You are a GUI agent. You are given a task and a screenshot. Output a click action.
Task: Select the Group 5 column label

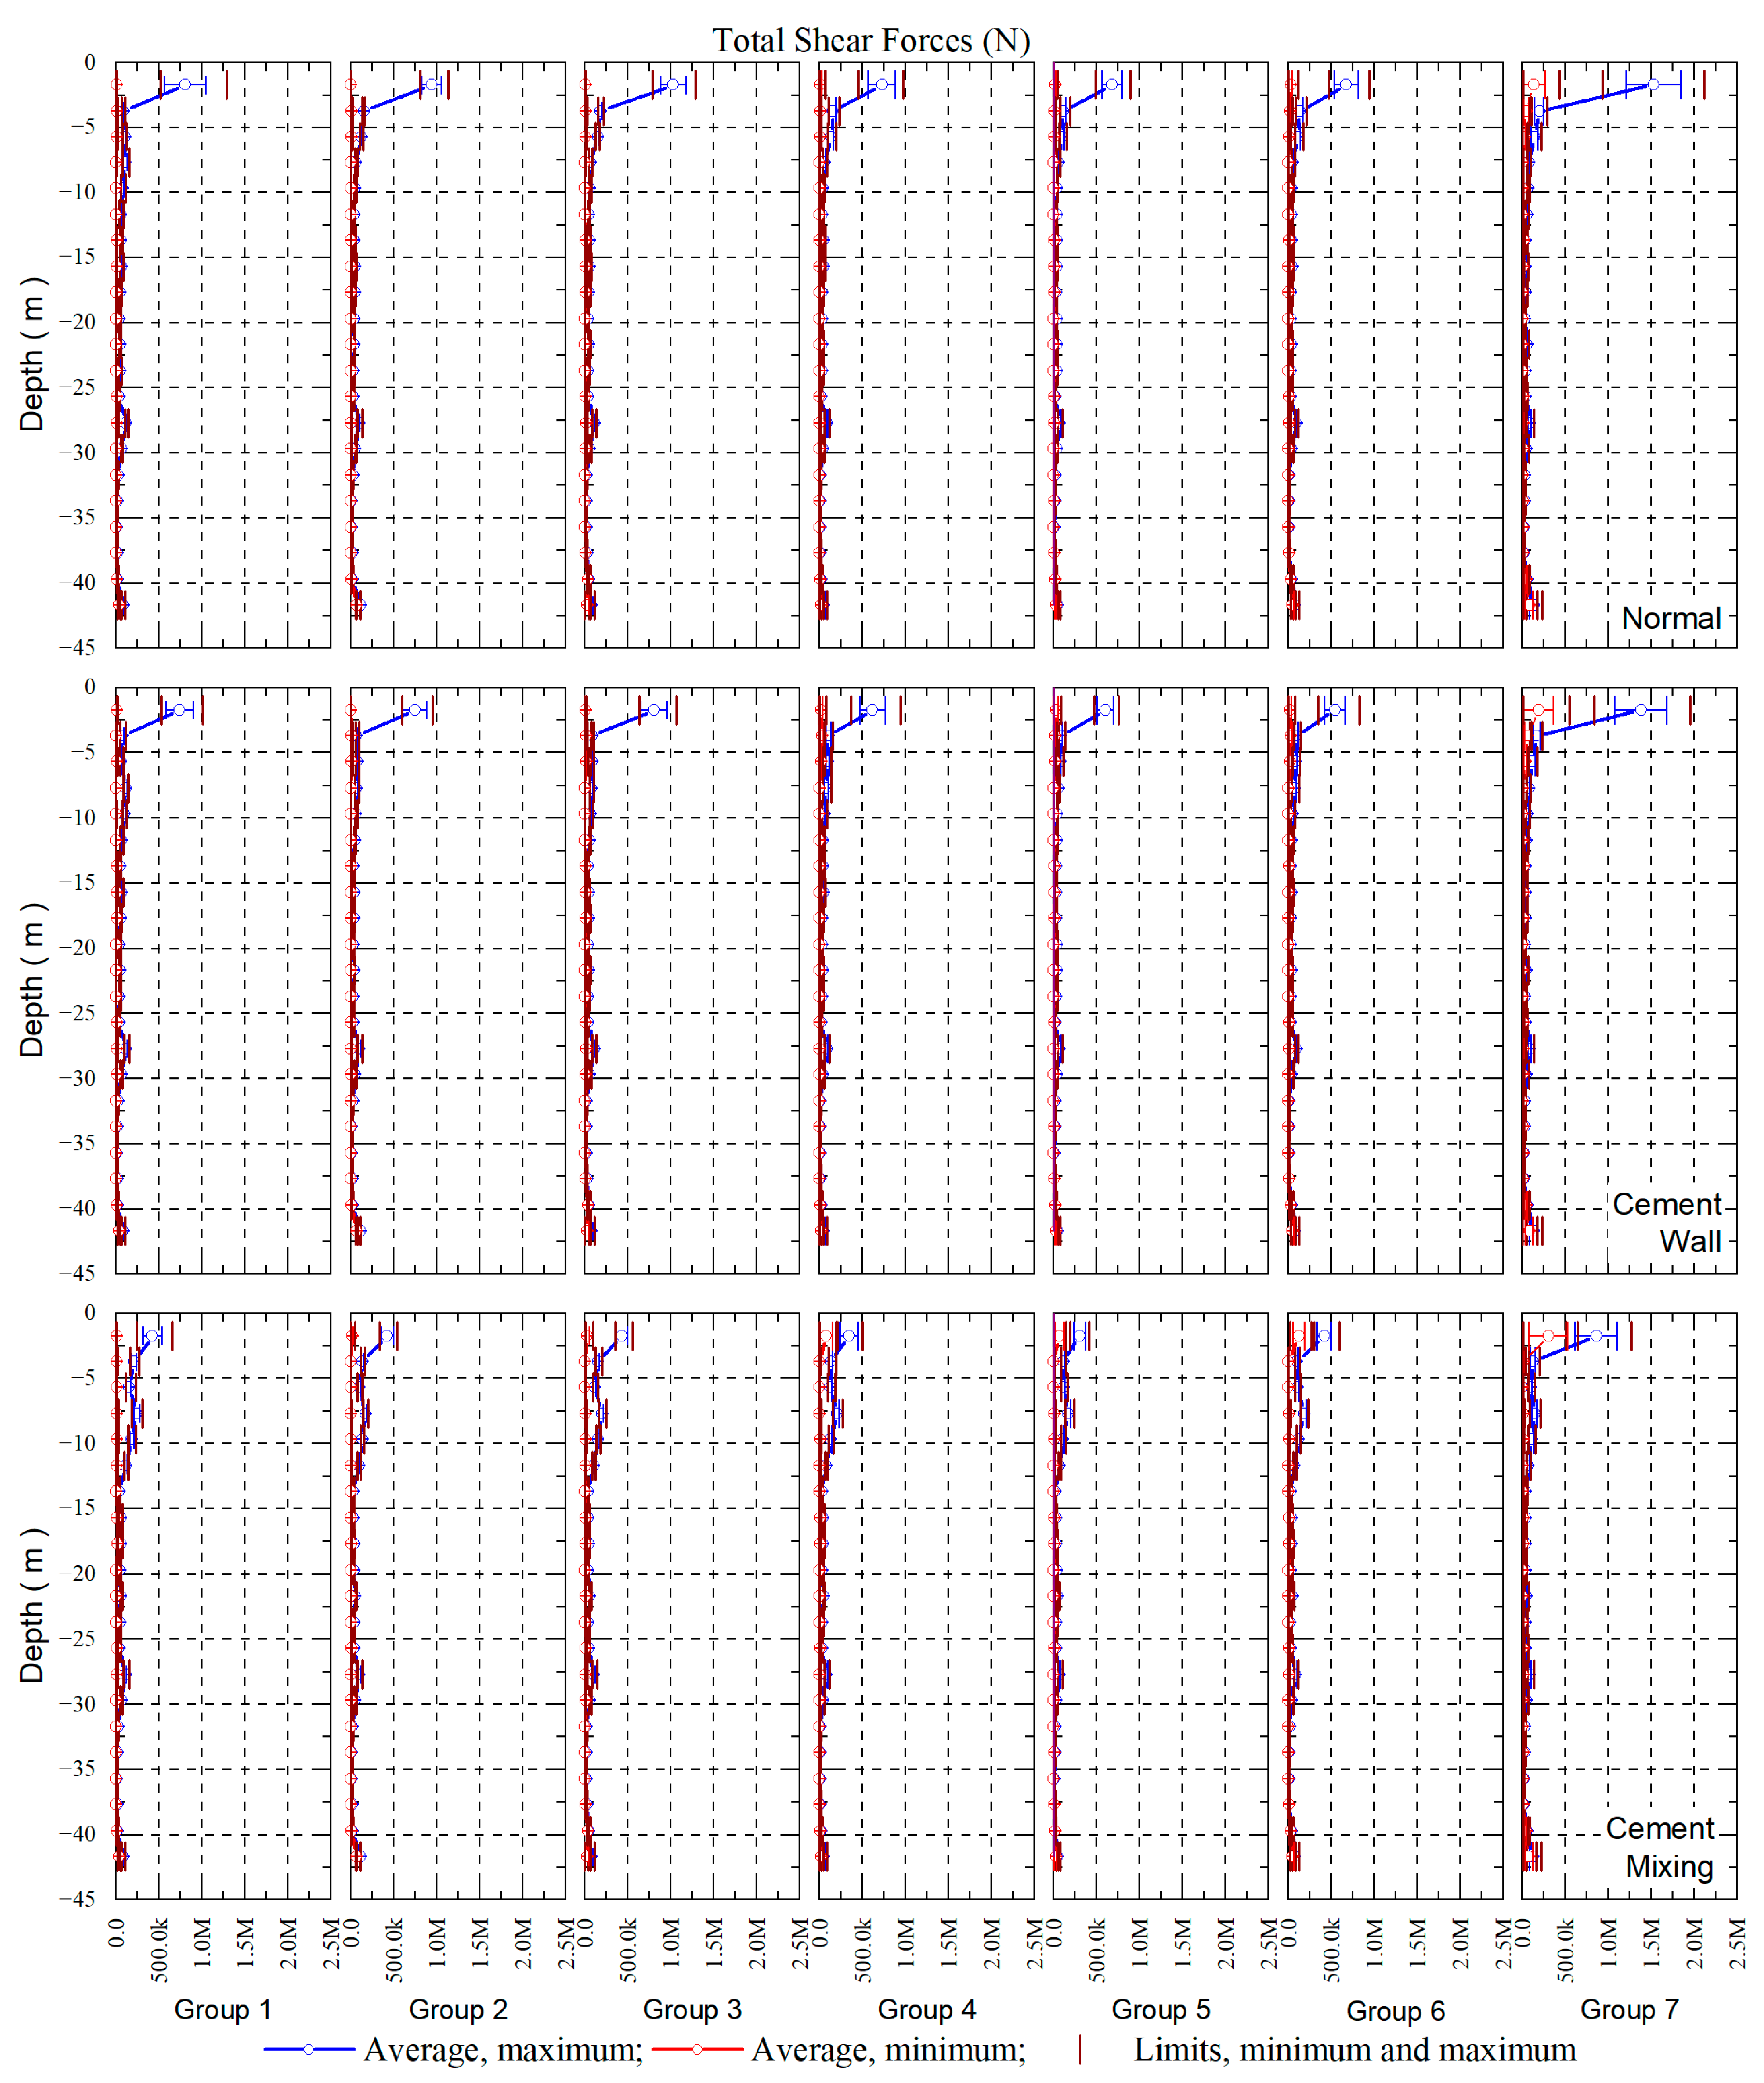(x=1161, y=2009)
